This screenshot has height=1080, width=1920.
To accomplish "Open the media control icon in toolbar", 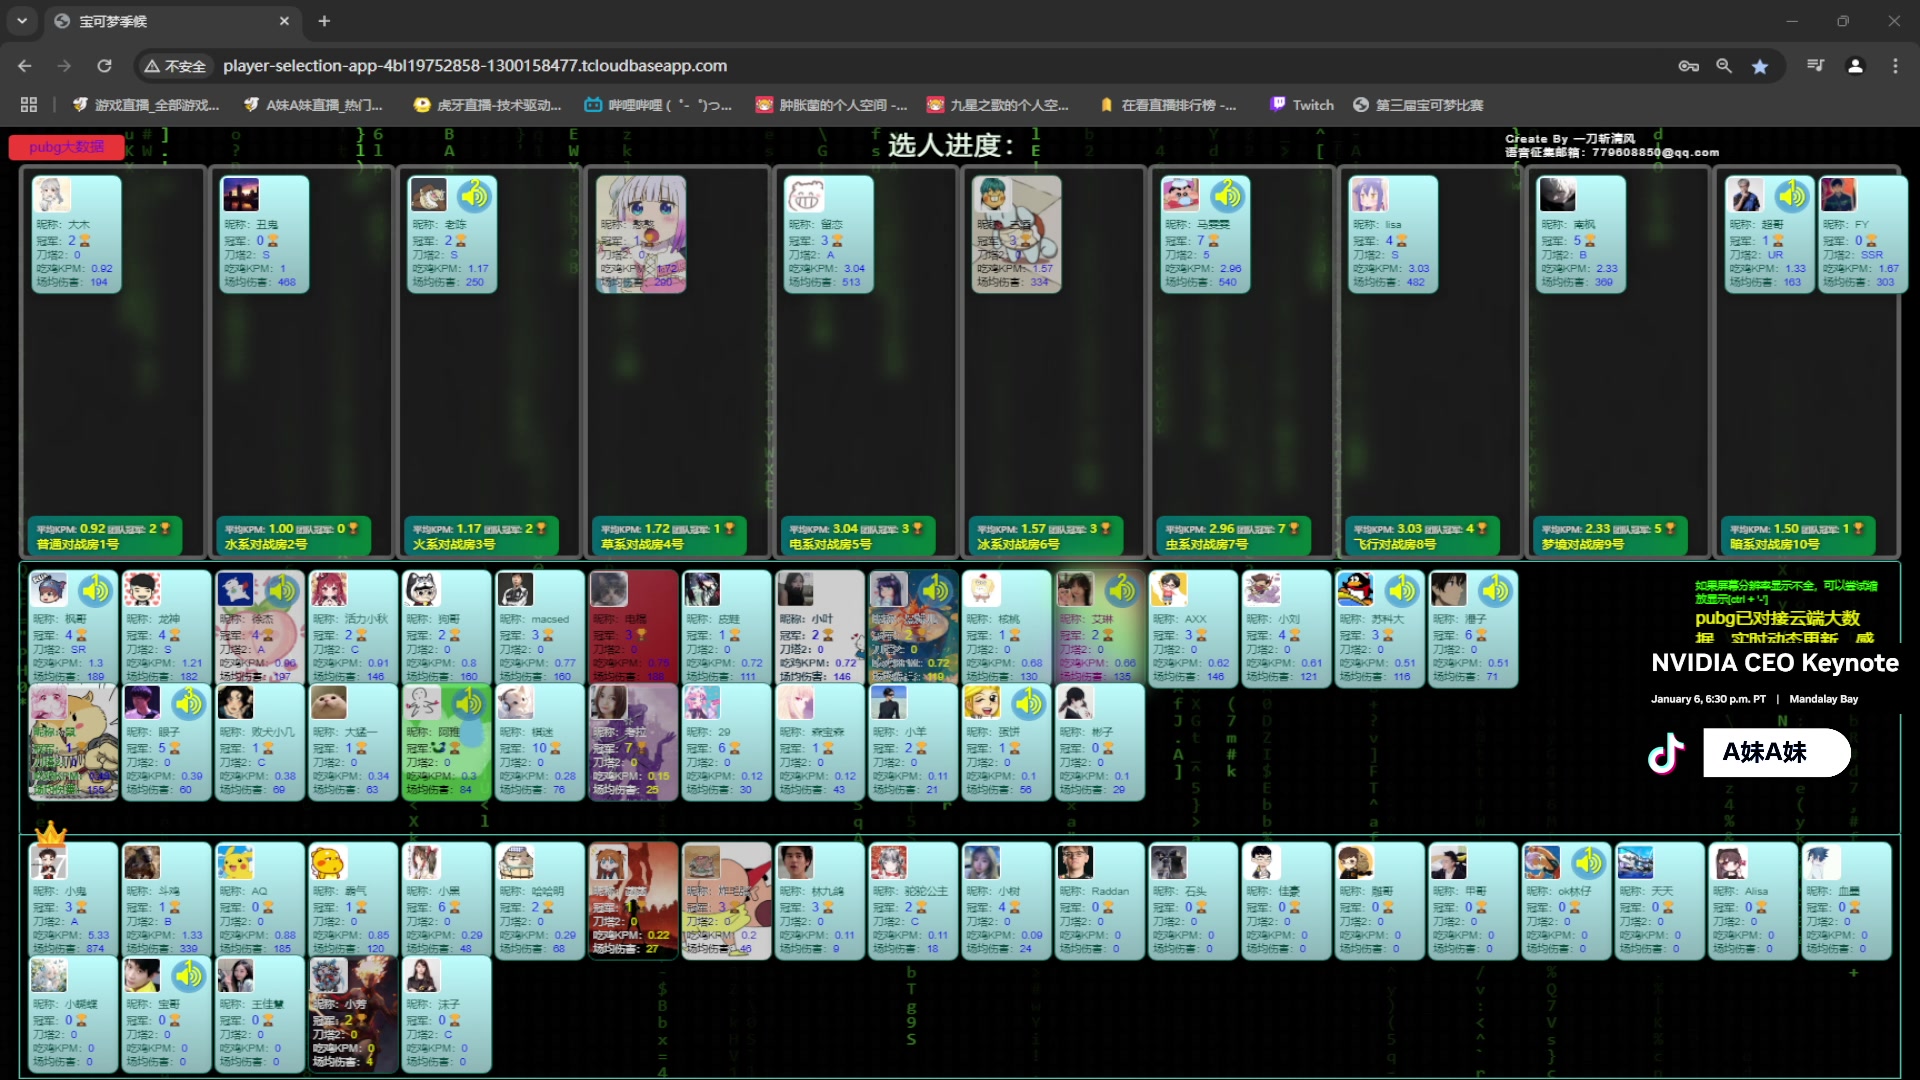I will coord(1816,66).
